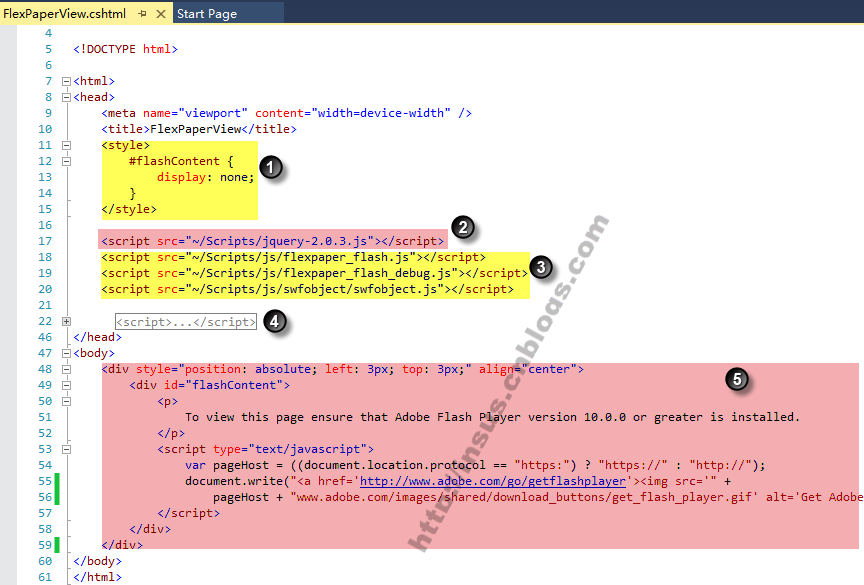Click the meta viewport tag line
The height and width of the screenshot is (585, 864).
coord(287,113)
